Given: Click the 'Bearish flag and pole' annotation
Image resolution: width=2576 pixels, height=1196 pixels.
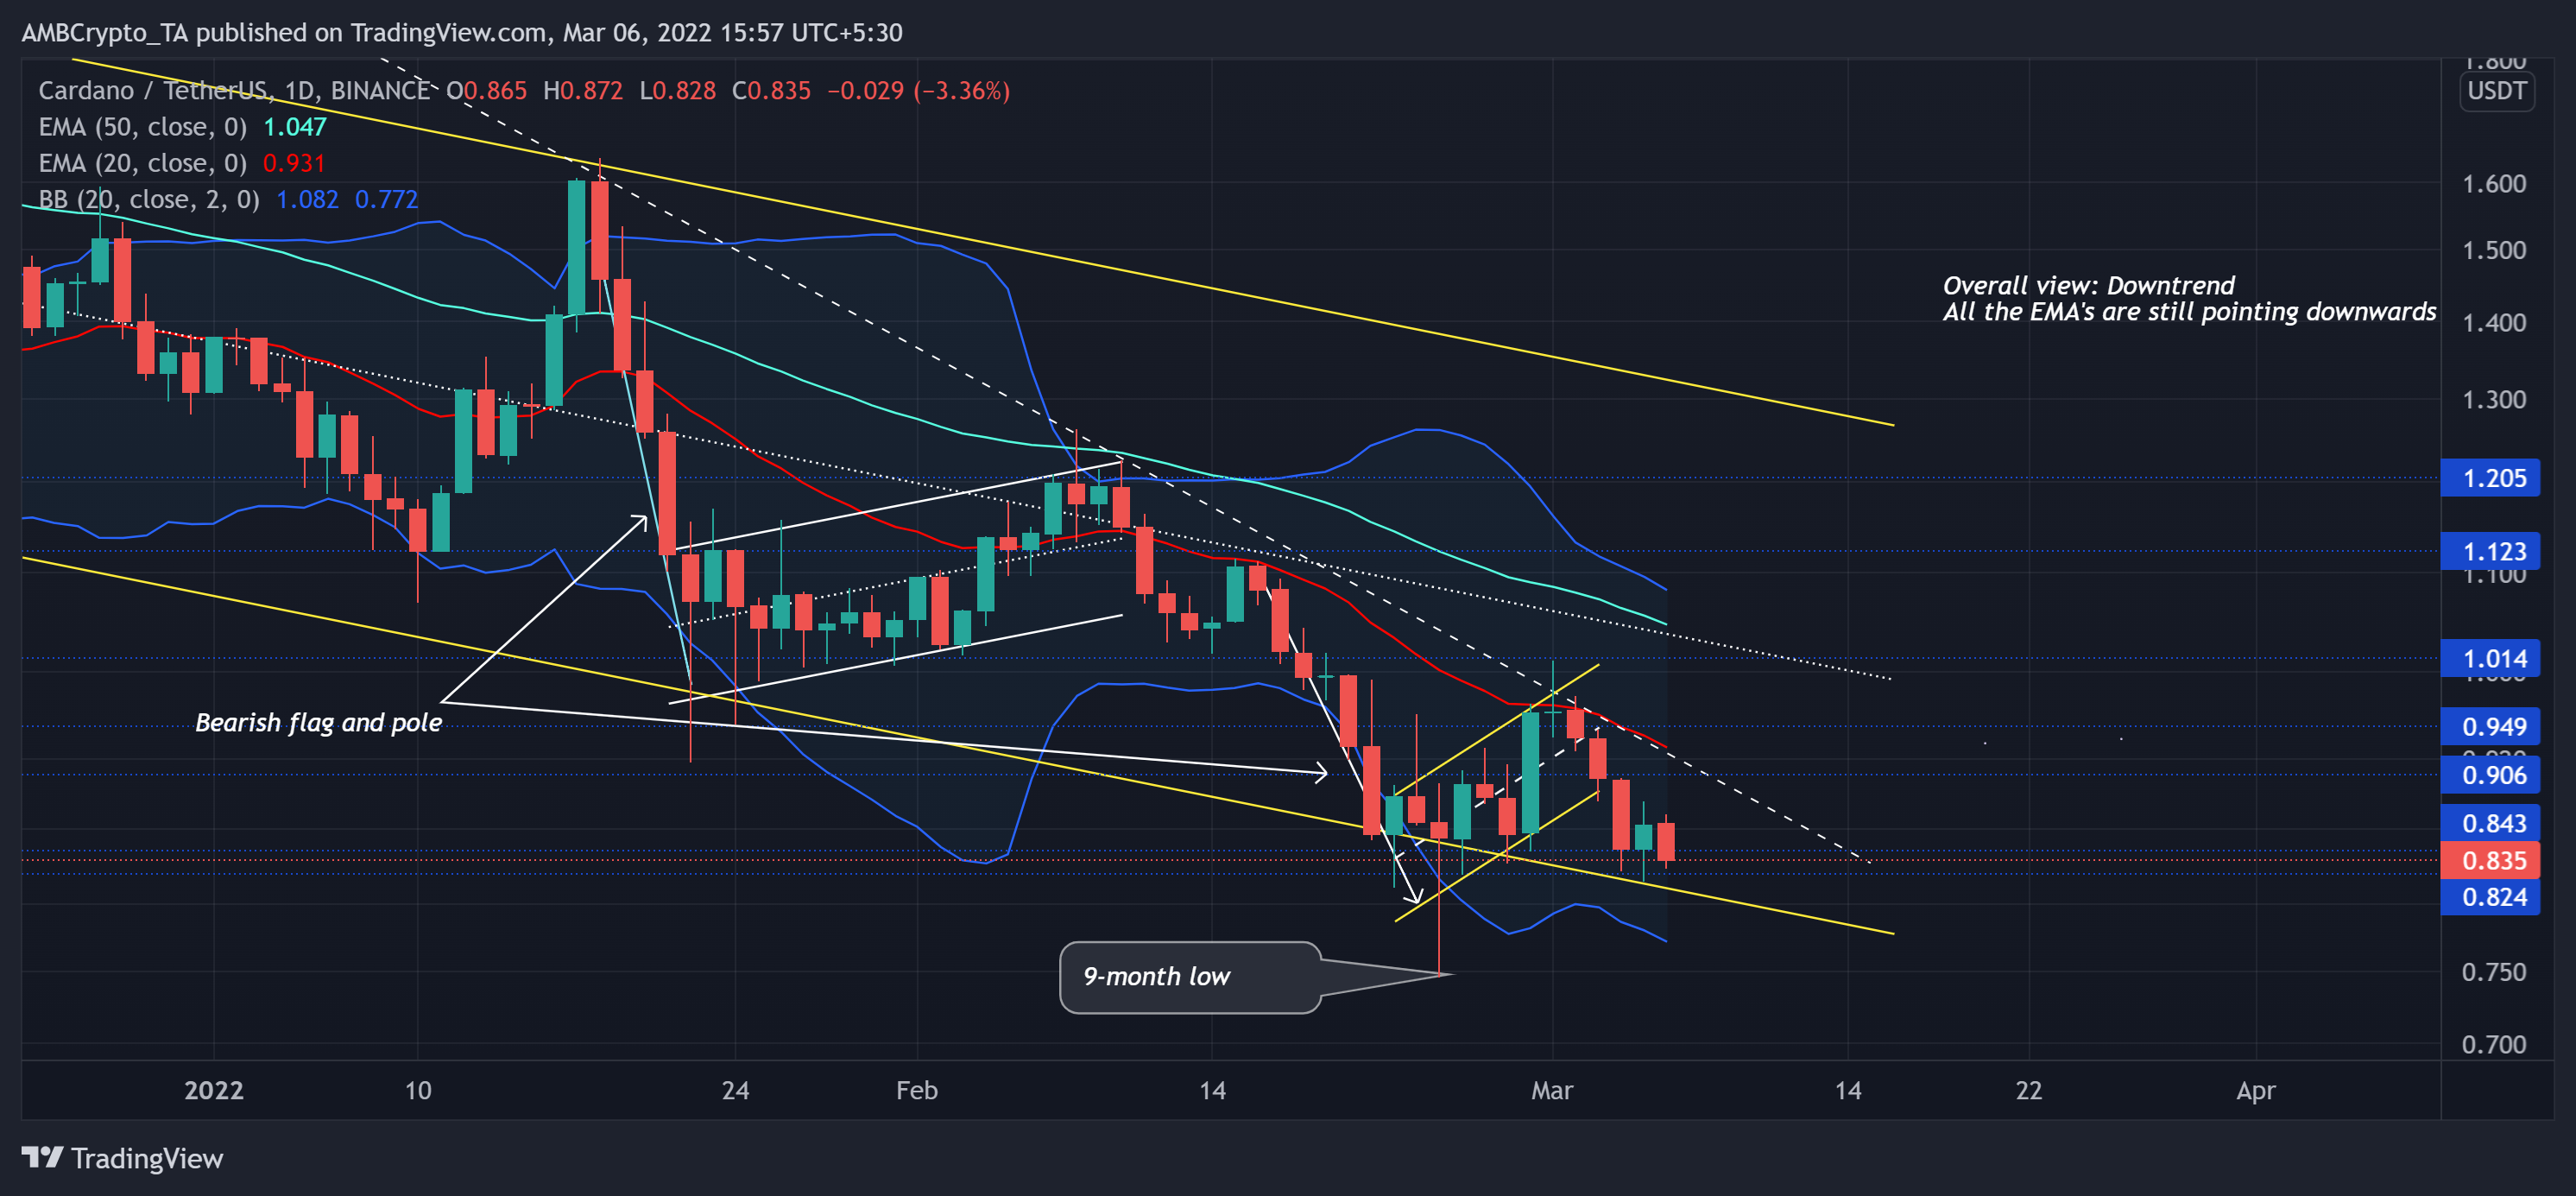Looking at the screenshot, I should click(x=319, y=722).
